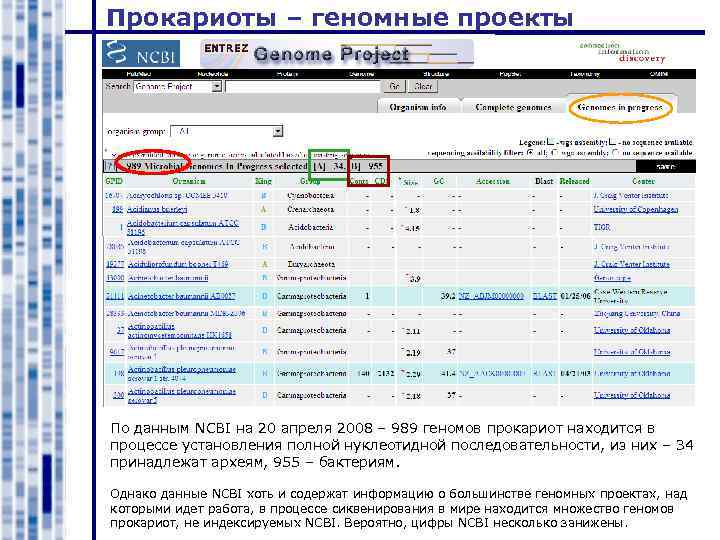Click the Clear button
Image resolution: width=720 pixels, height=540 pixels.
[x=423, y=86]
